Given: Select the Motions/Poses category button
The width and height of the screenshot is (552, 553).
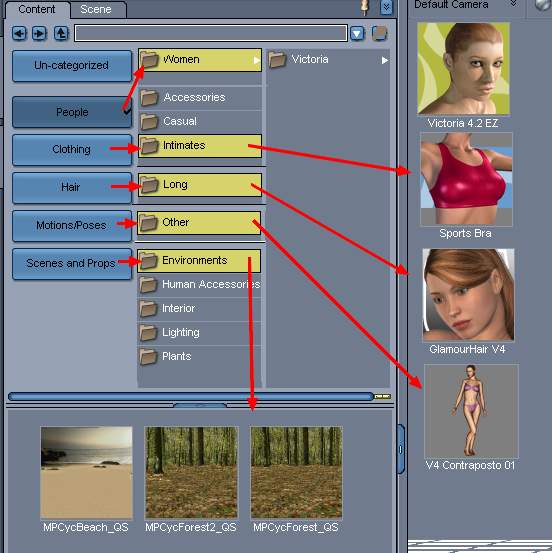Looking at the screenshot, I should point(72,225).
